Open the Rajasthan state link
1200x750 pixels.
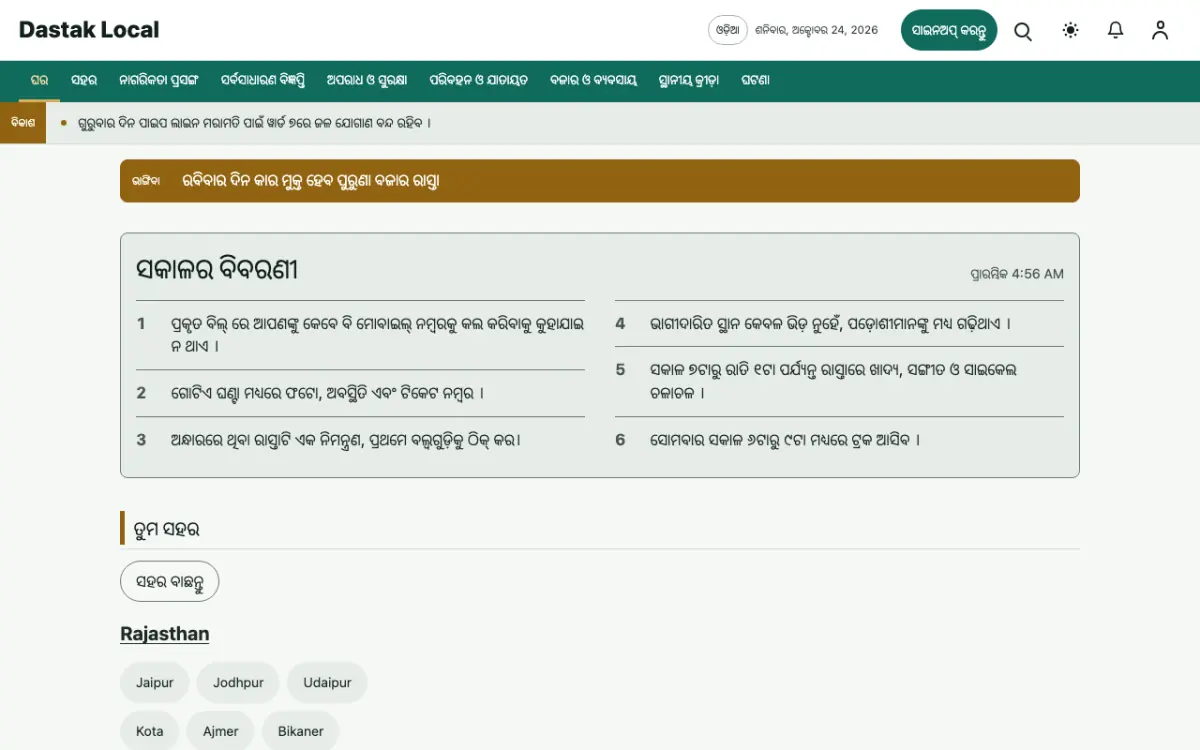pyautogui.click(x=165, y=634)
